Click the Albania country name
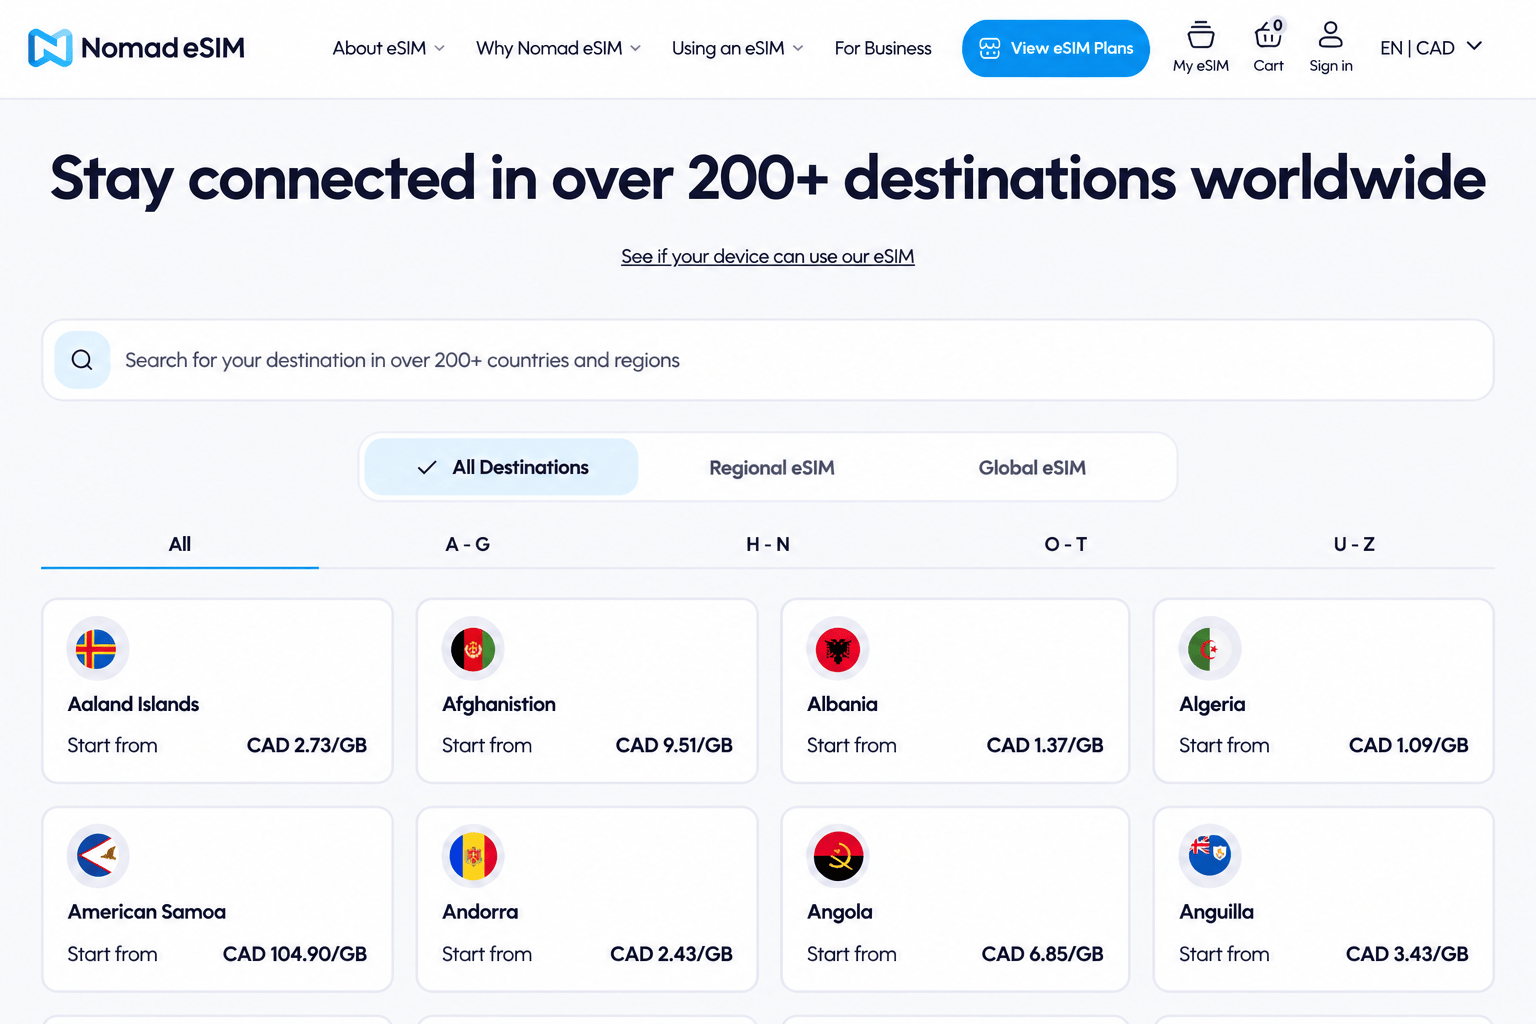Image resolution: width=1536 pixels, height=1024 pixels. [x=842, y=704]
